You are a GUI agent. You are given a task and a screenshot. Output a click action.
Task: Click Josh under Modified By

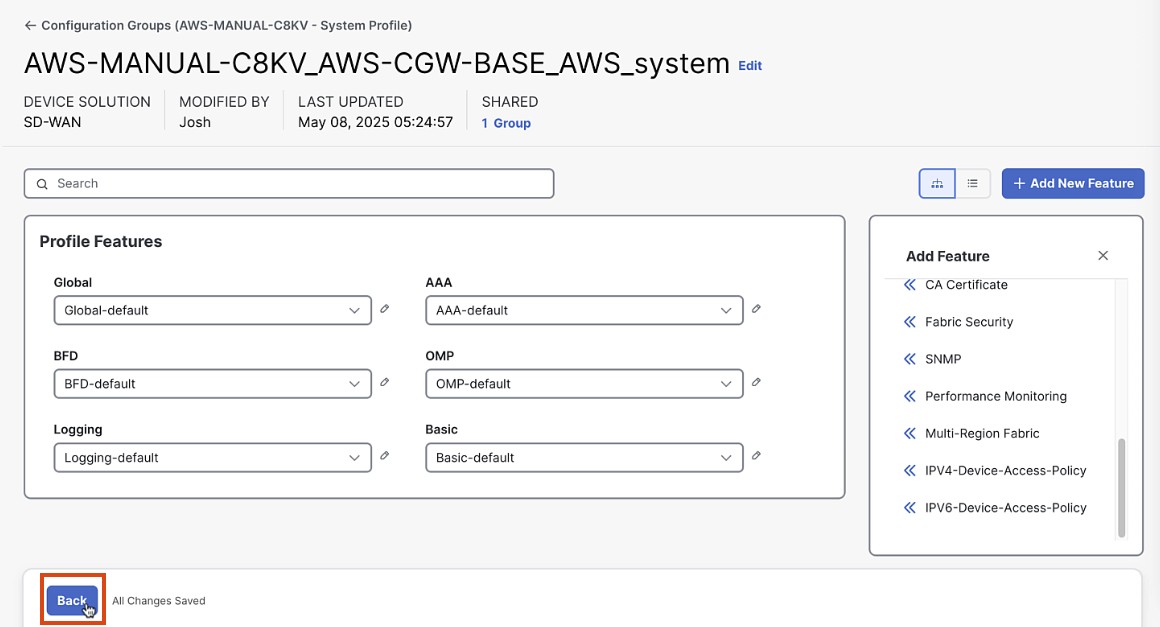click(x=195, y=122)
